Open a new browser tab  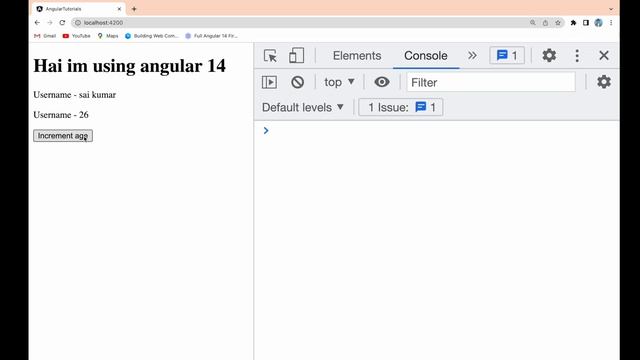tap(134, 9)
